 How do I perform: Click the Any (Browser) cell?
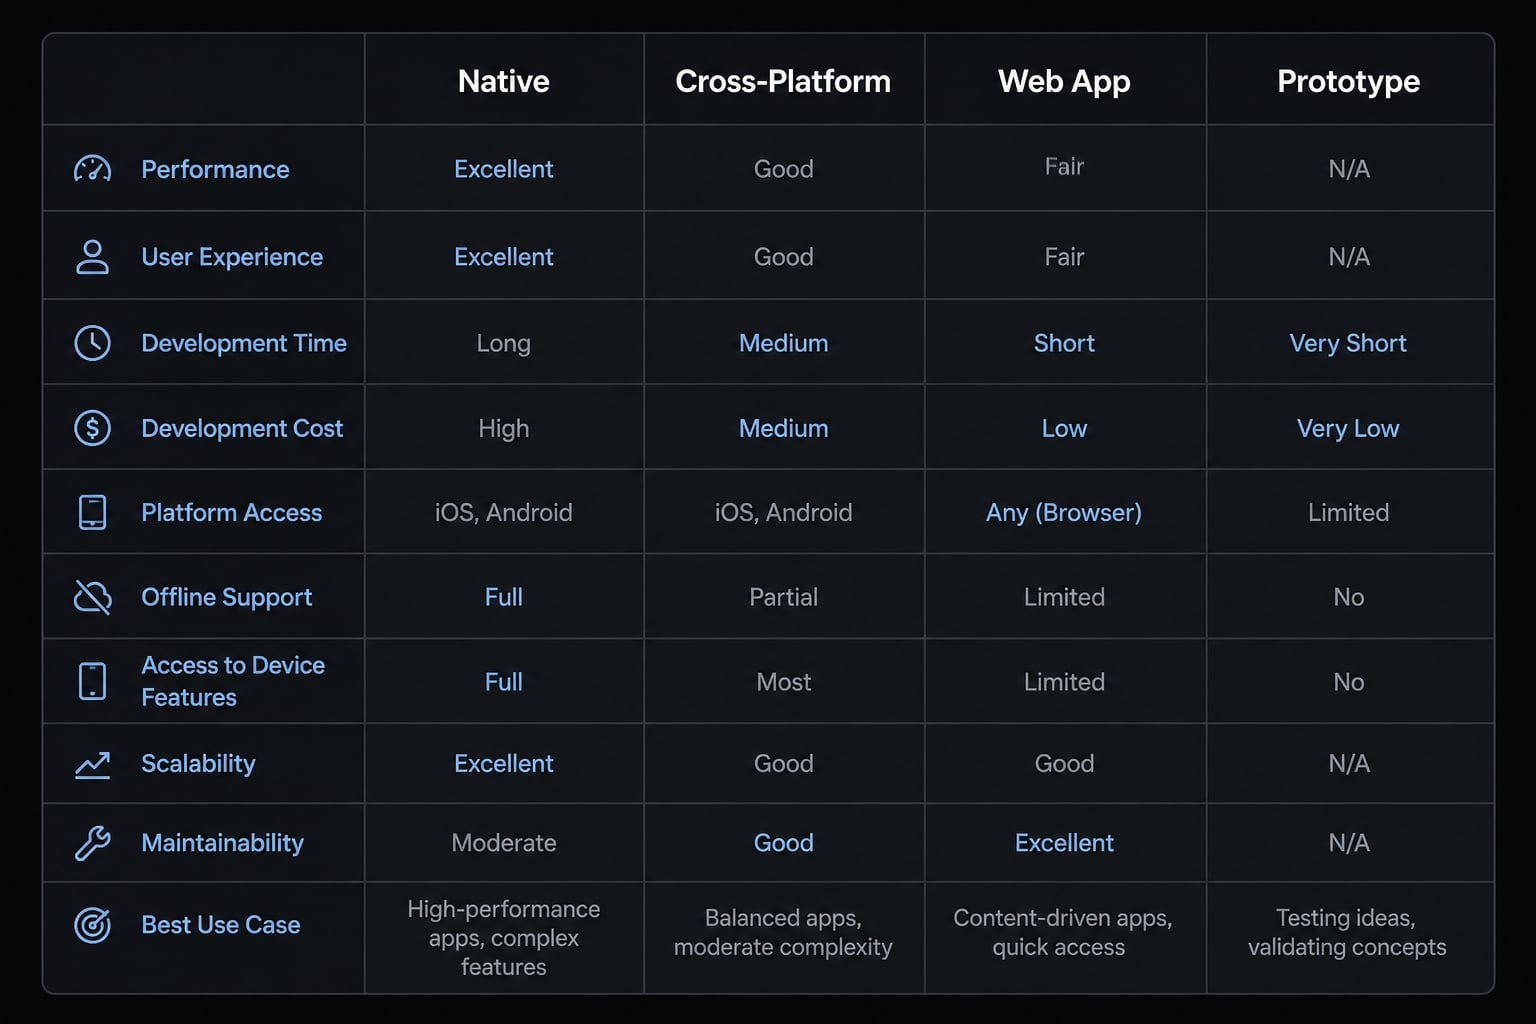coord(1064,512)
